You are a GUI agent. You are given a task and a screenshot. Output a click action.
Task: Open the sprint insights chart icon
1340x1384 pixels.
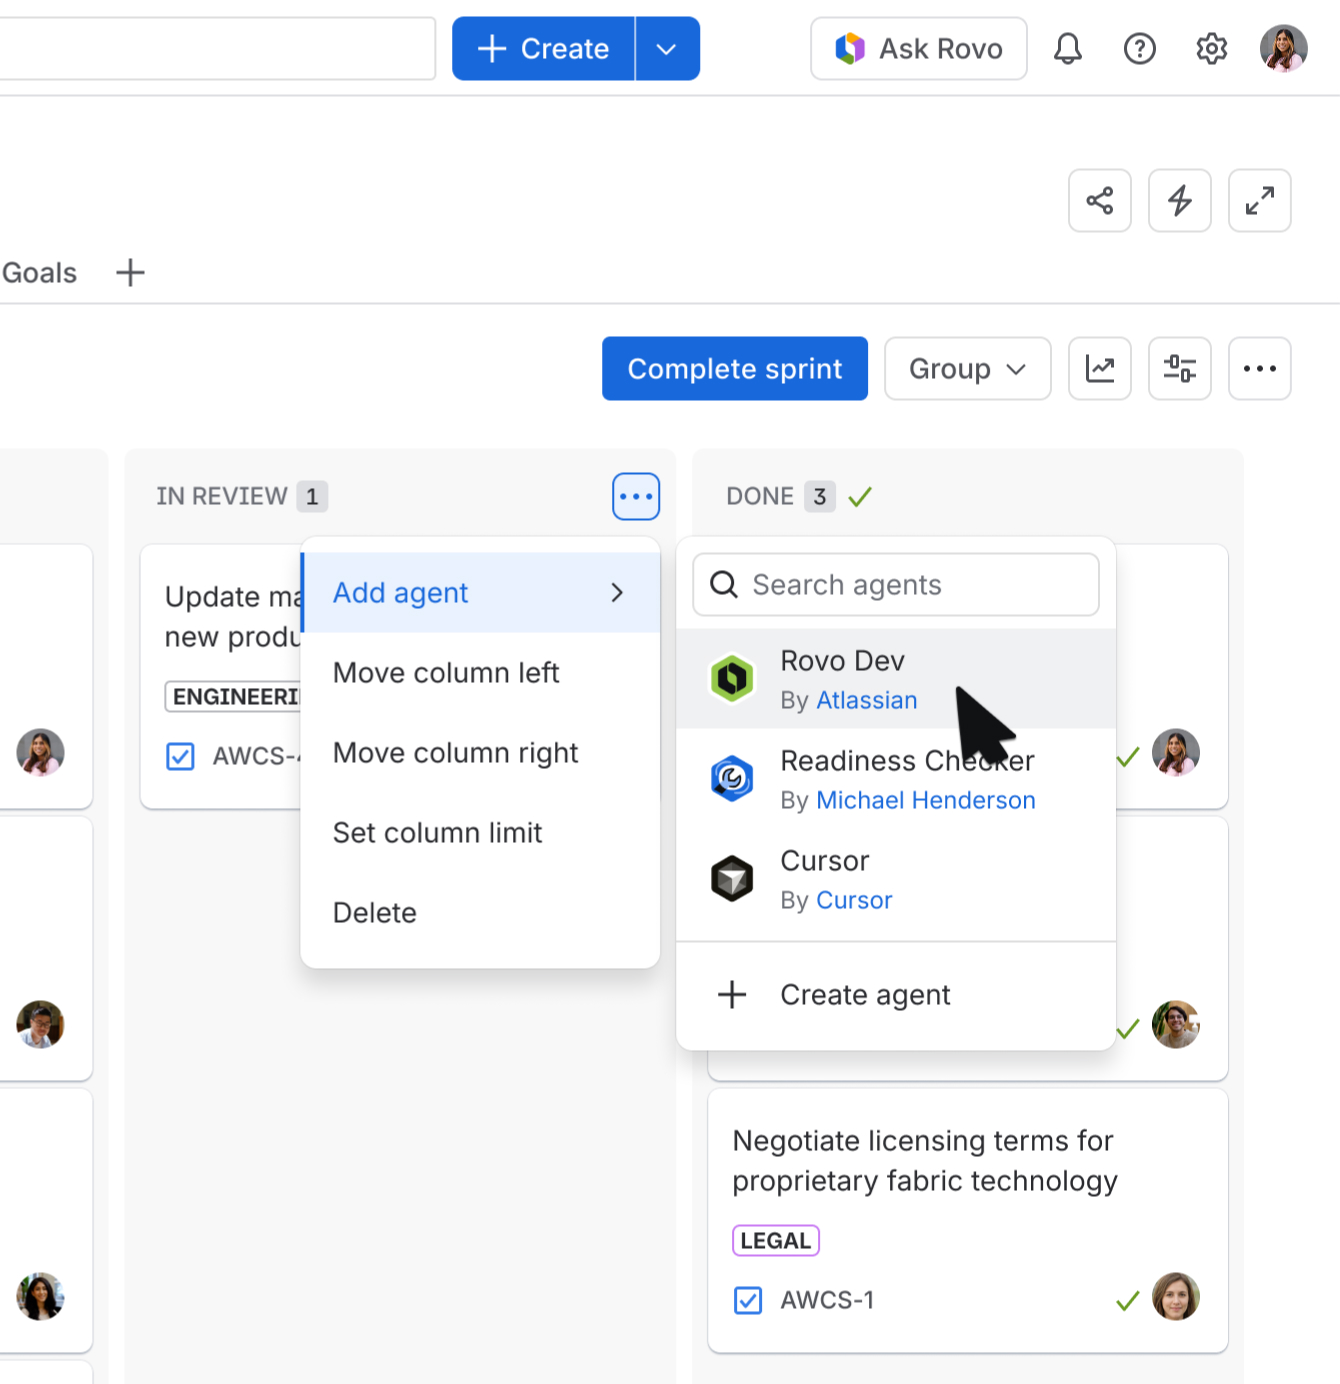tap(1100, 368)
